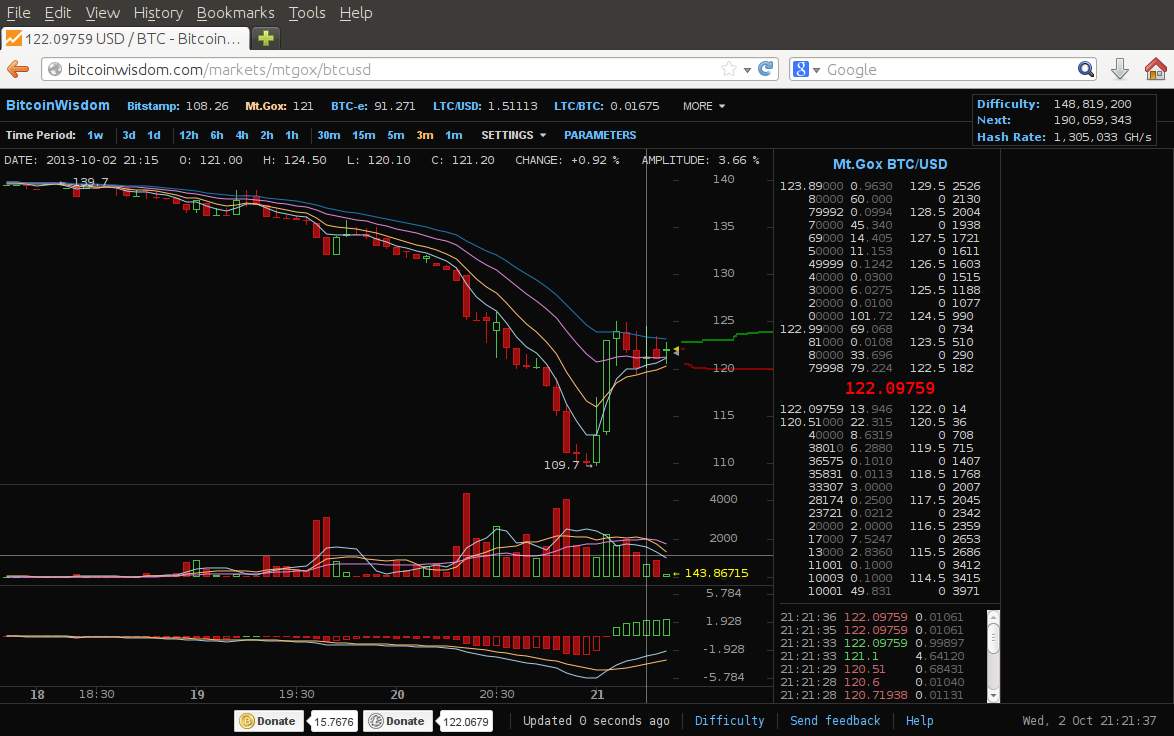The width and height of the screenshot is (1174, 736).
Task: Open the SETTINGS dropdown
Action: coord(514,136)
